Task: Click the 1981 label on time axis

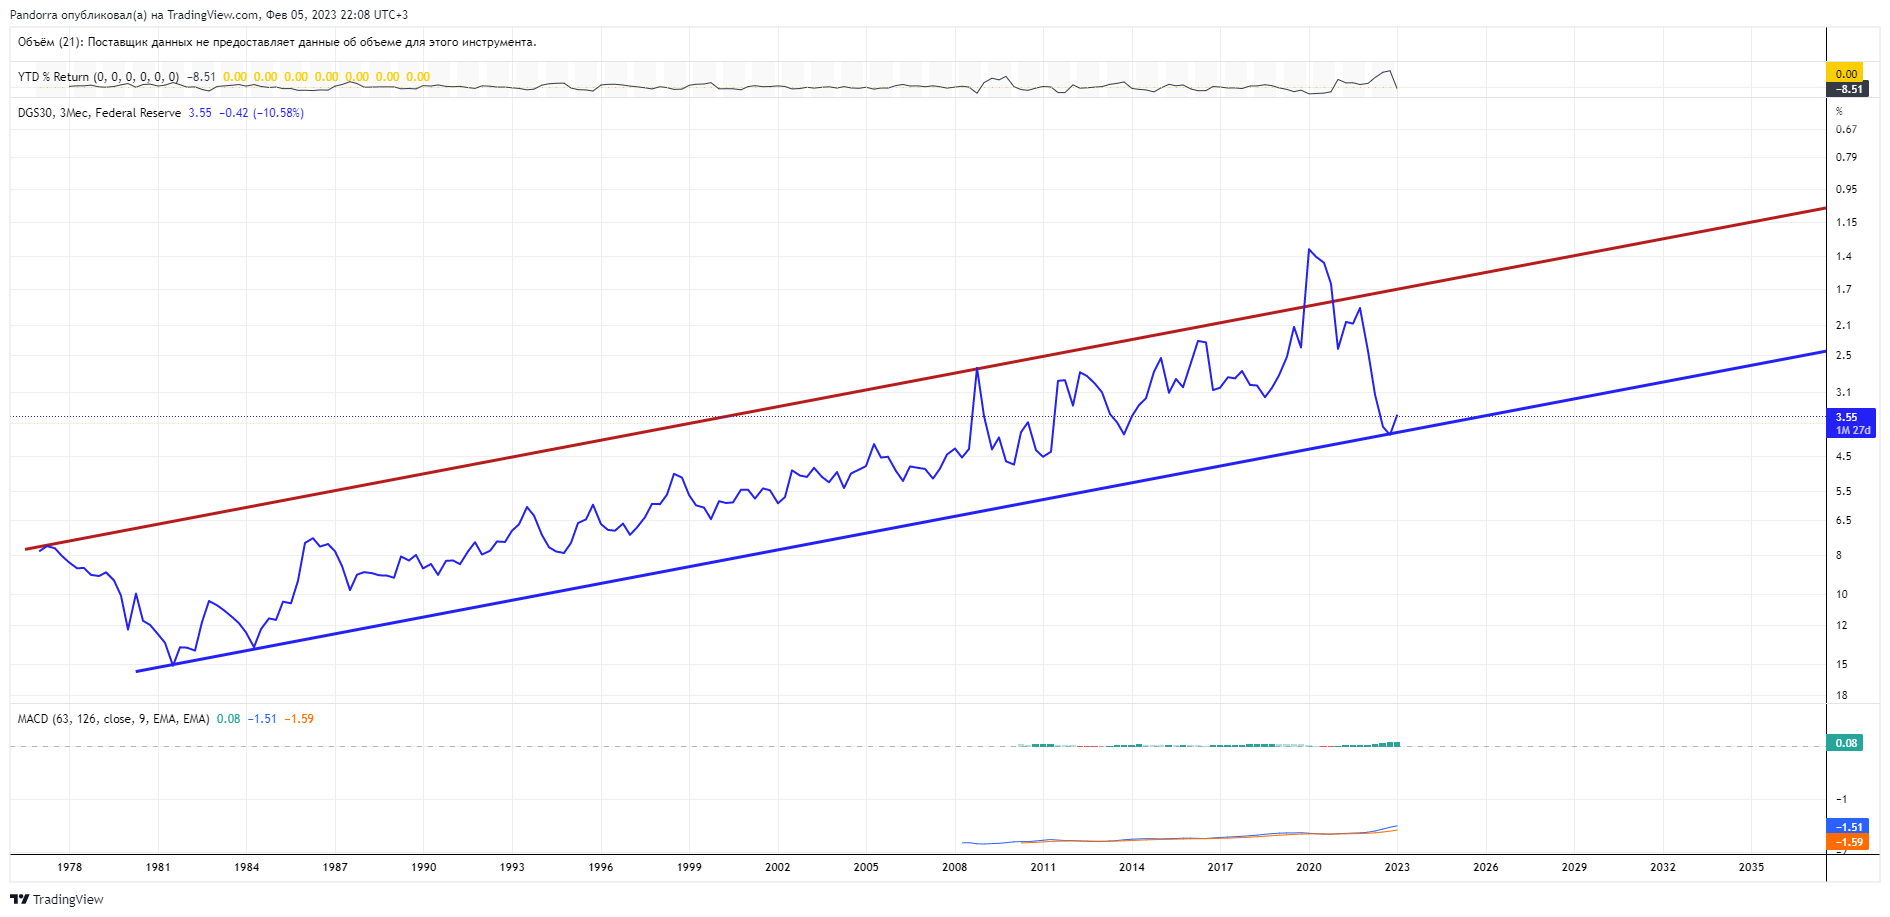Action: (158, 867)
